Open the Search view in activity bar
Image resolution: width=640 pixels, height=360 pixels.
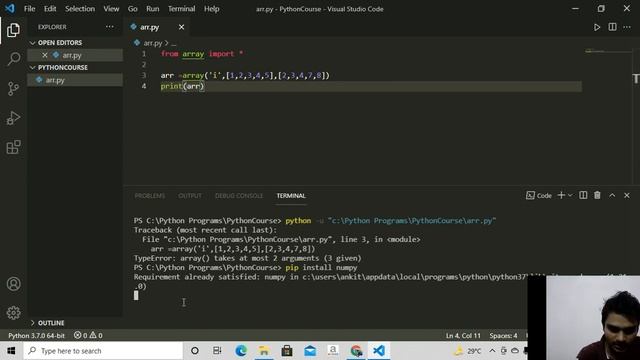pos(13,59)
